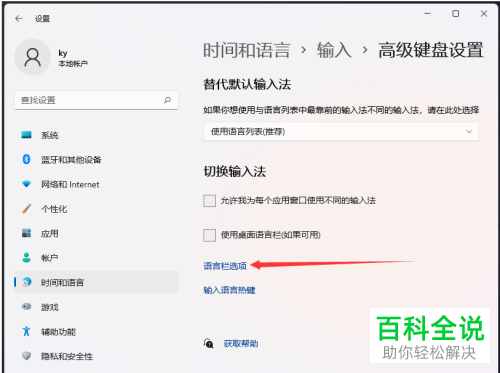This screenshot has height=373, width=500.
Task: Click the 系统 monitor icon
Action: point(26,135)
